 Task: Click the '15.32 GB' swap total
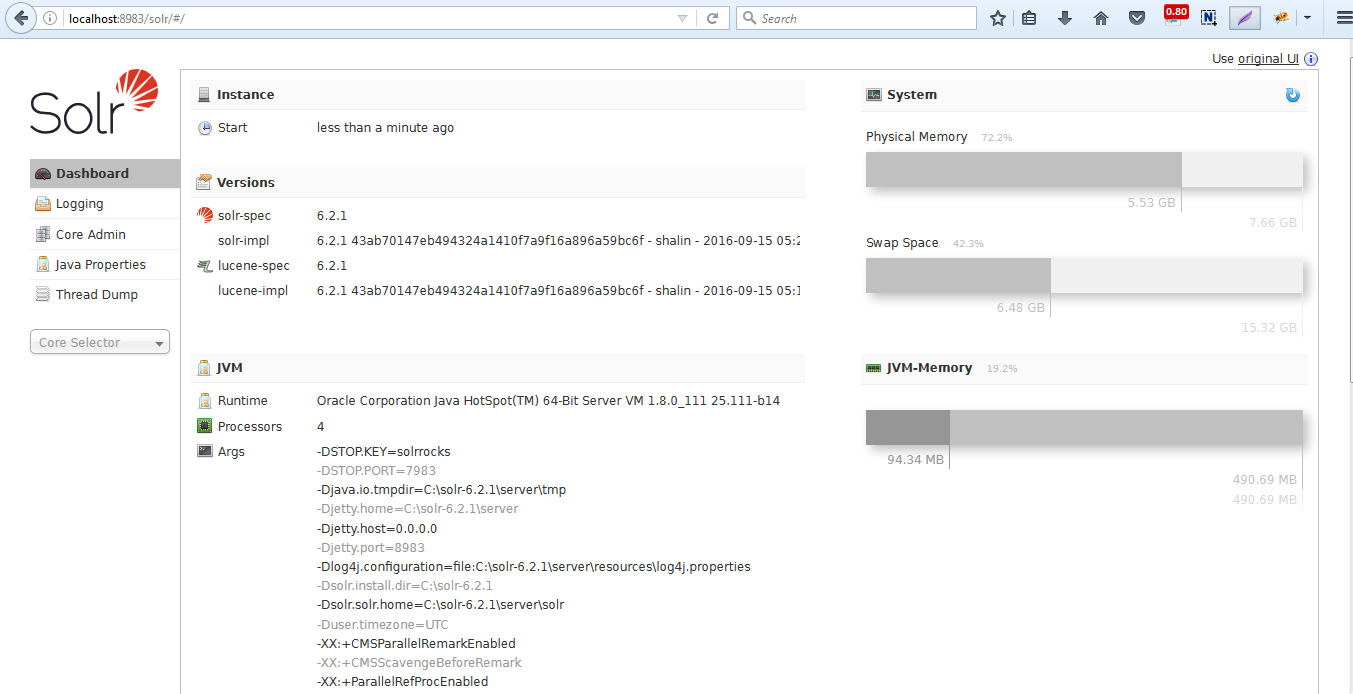1269,328
